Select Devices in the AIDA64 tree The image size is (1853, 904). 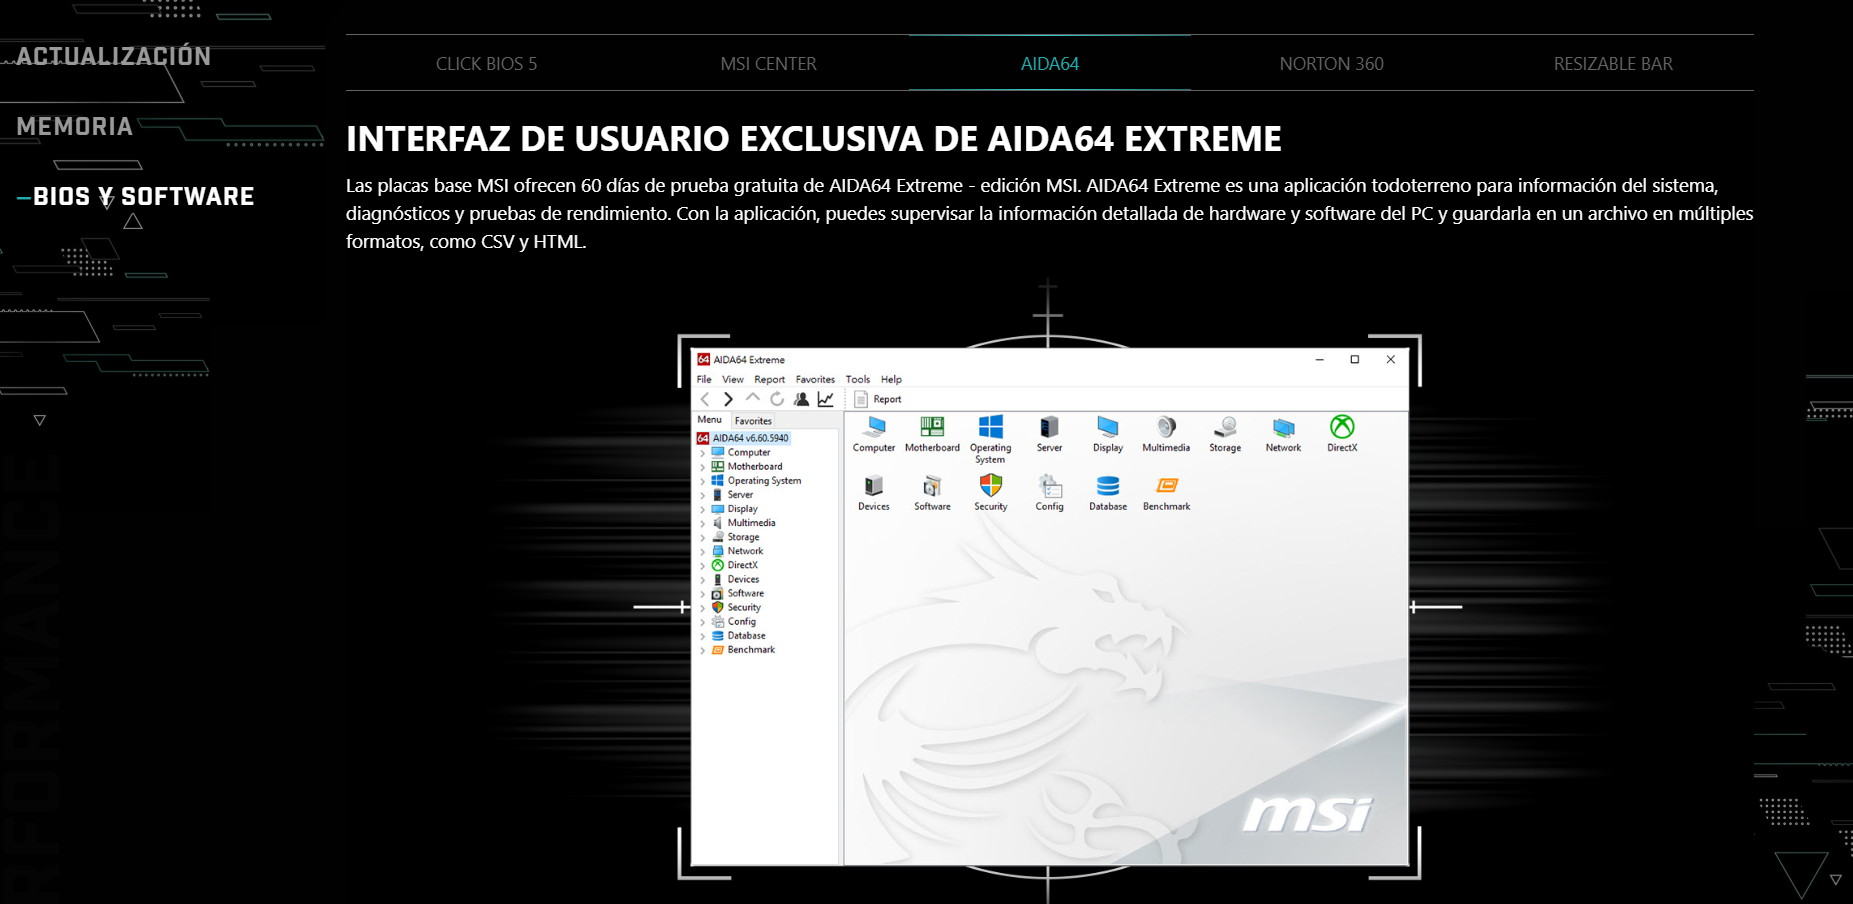pos(743,579)
